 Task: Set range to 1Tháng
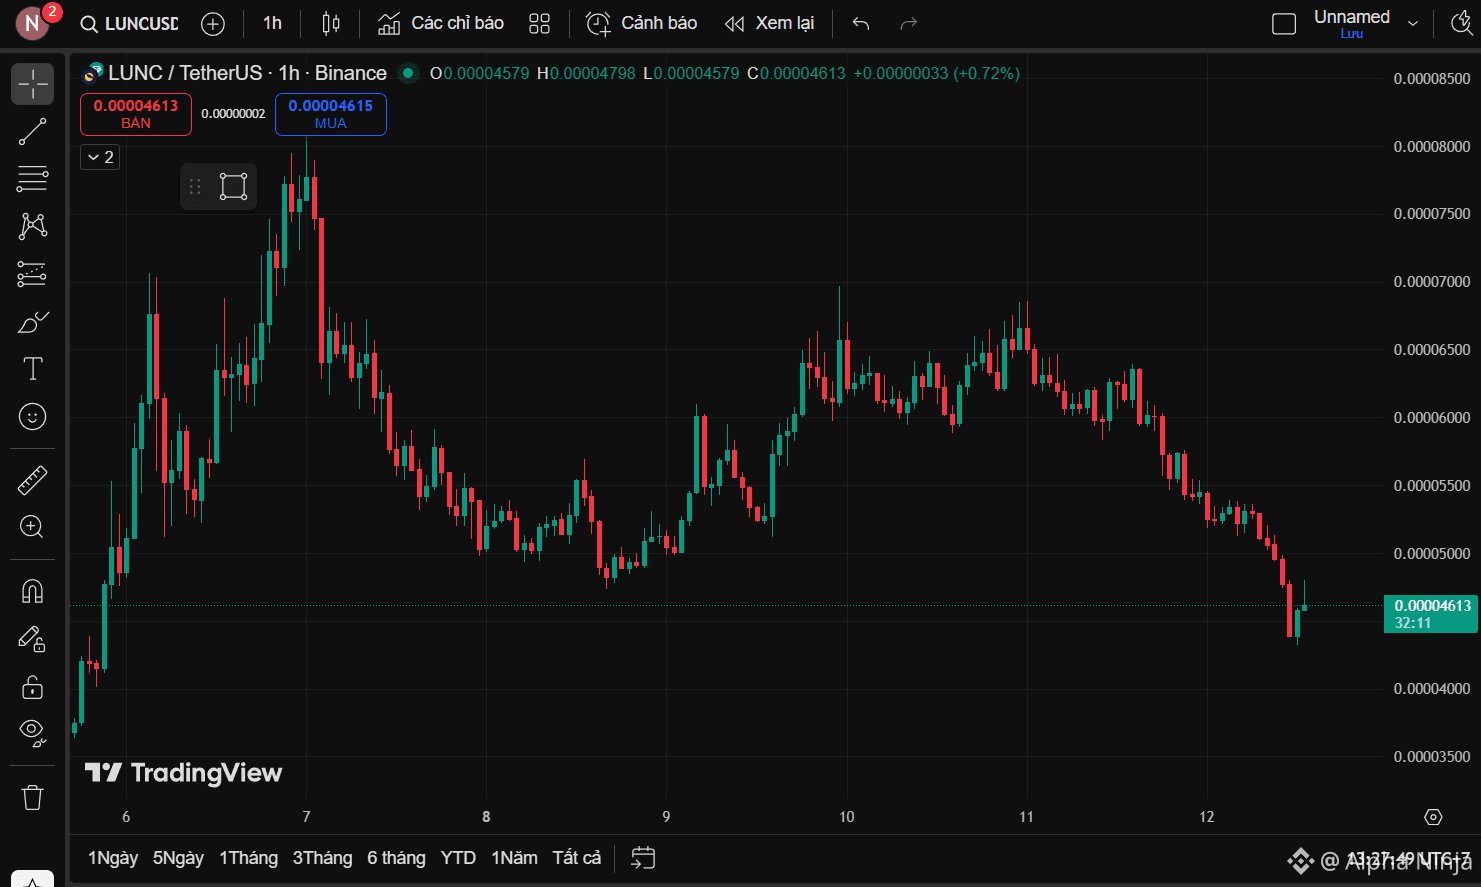click(249, 858)
